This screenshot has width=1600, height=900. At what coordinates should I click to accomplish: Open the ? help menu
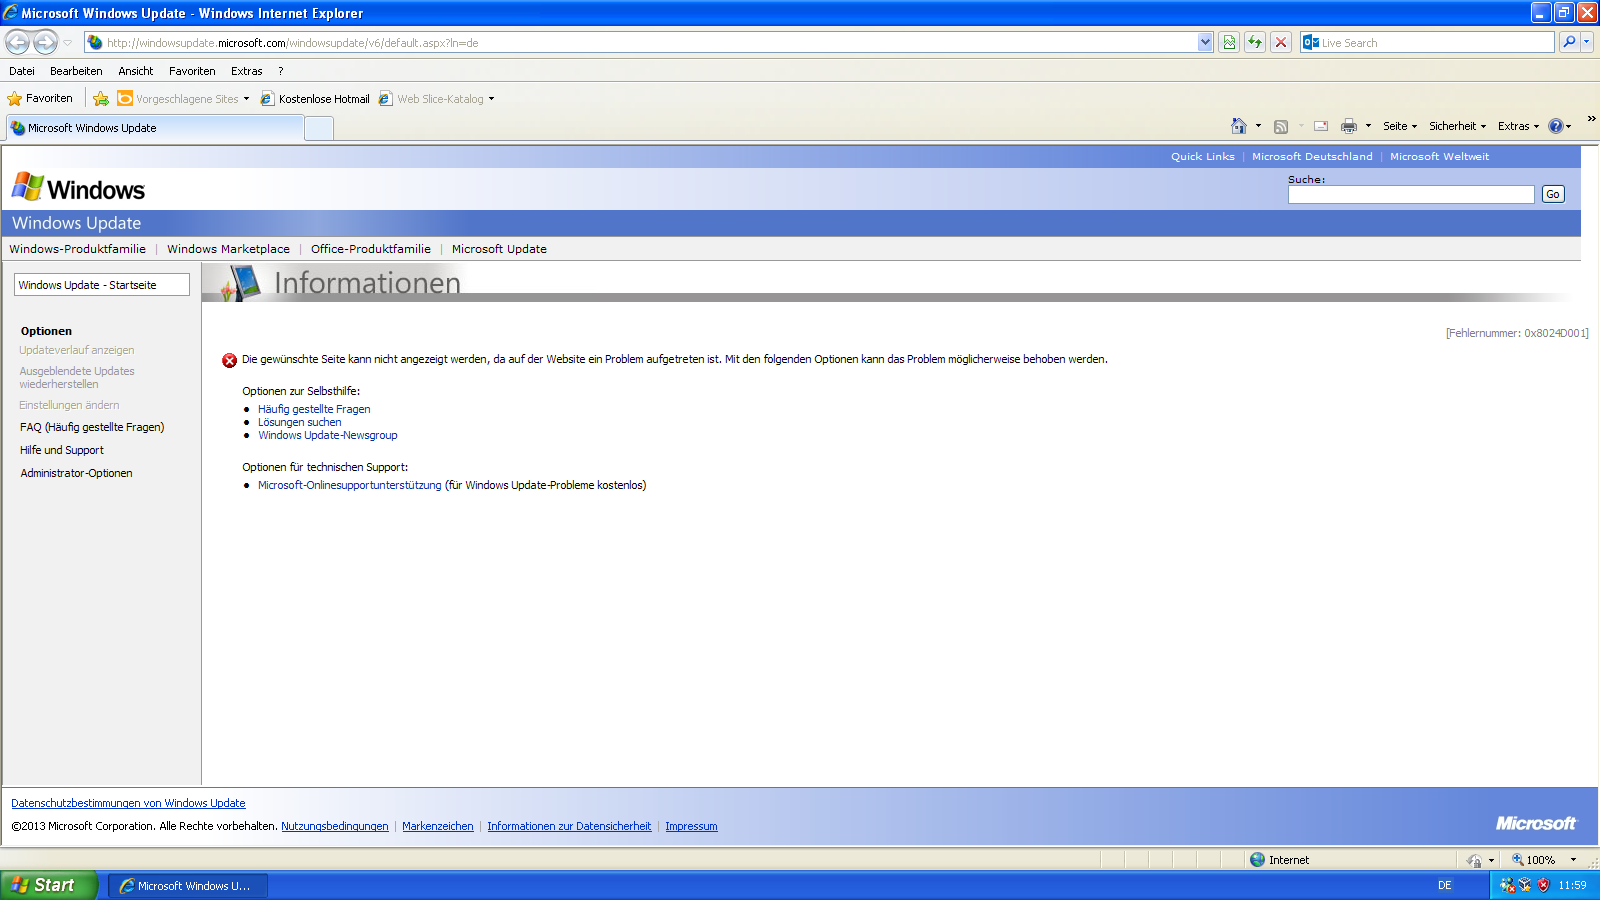coord(281,71)
